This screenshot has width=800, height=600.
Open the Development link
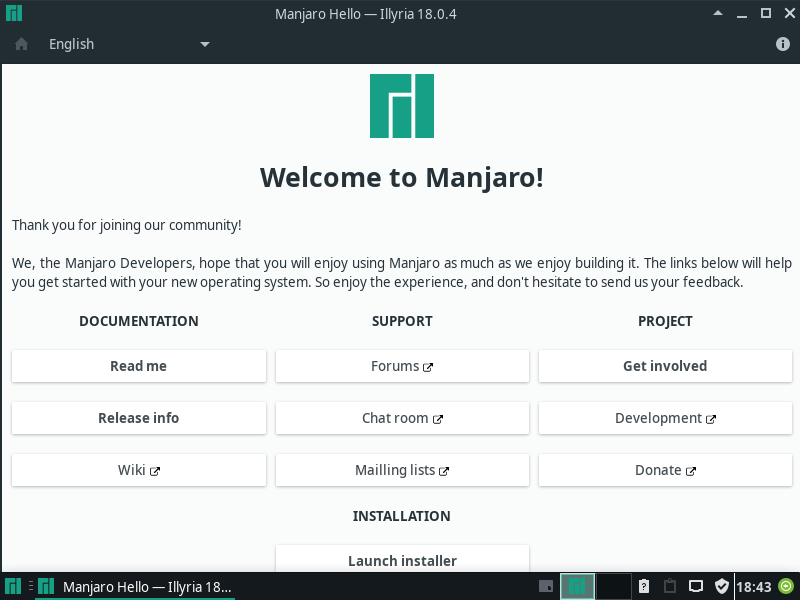coord(665,418)
